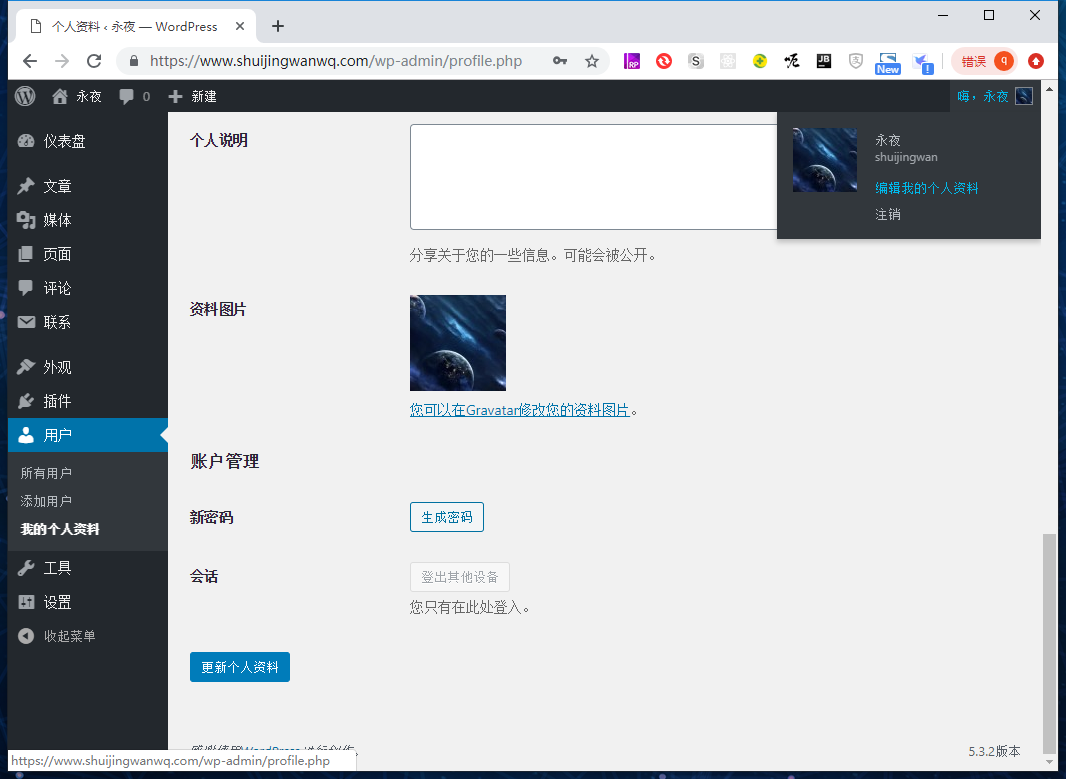Click the browser forward arrow
The width and height of the screenshot is (1066, 779).
point(62,61)
